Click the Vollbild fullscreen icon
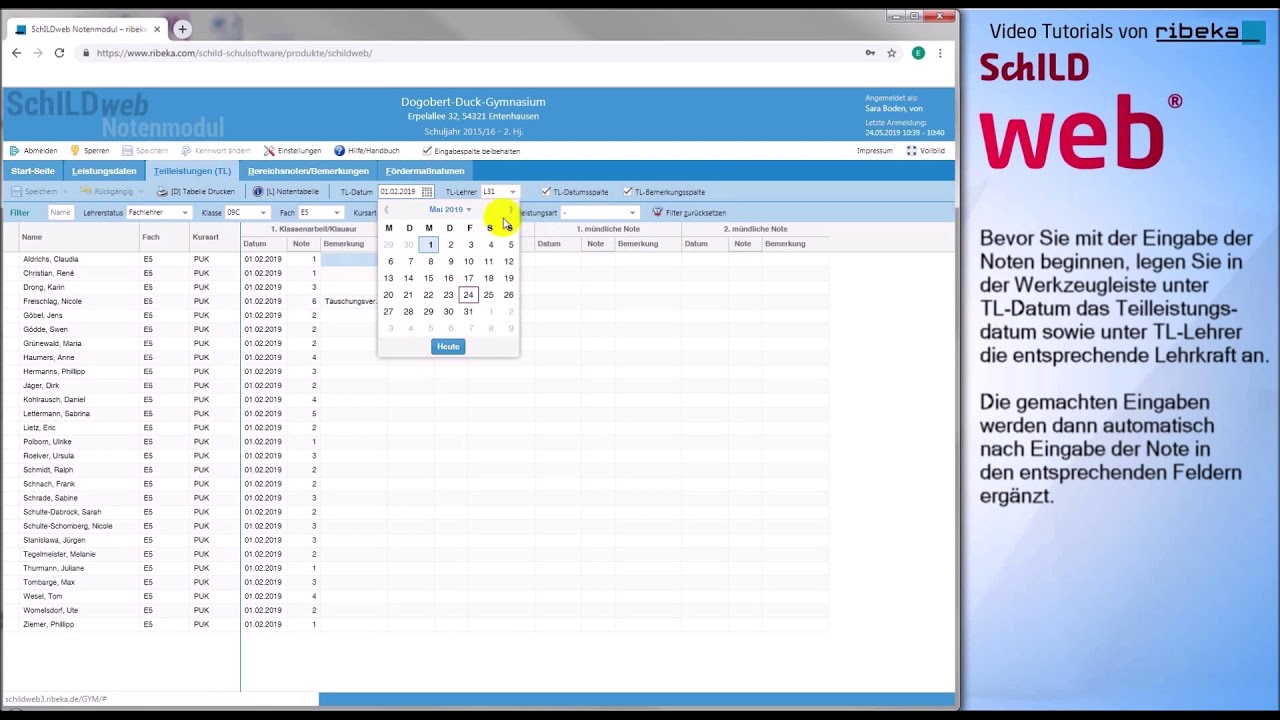This screenshot has height=720, width=1280. pos(911,151)
